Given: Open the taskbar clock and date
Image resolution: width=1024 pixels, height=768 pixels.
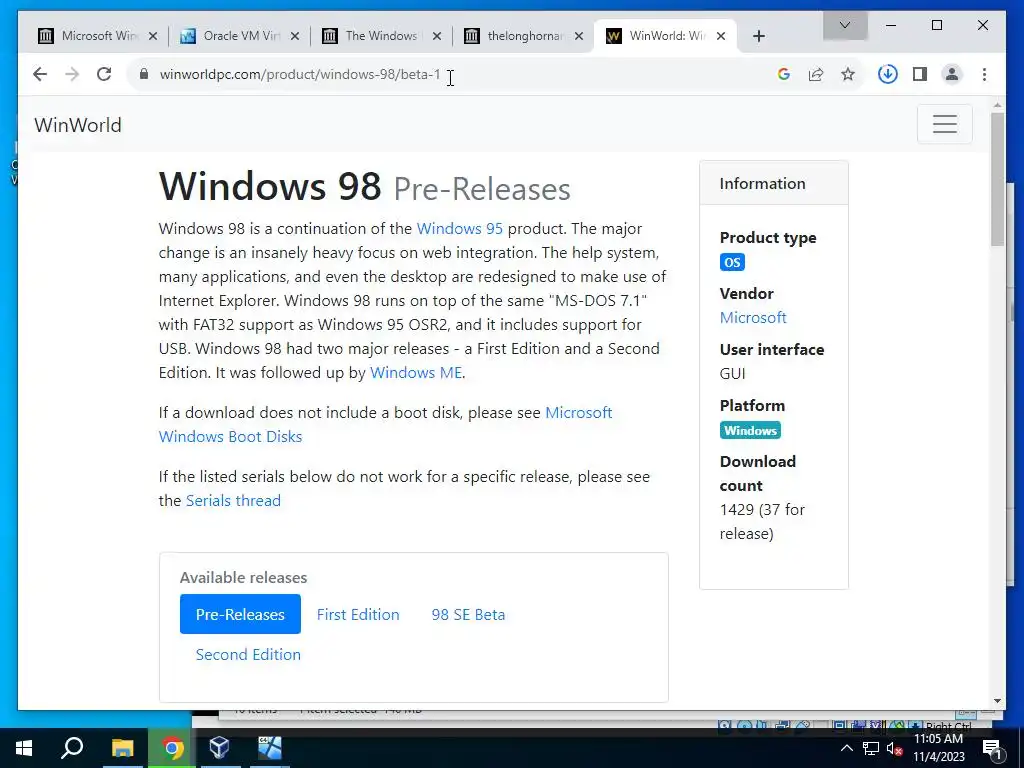Looking at the screenshot, I should click(938, 748).
